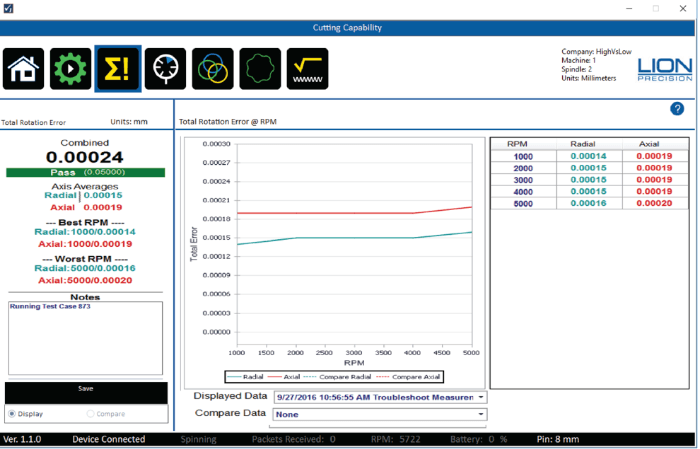Expand the Compare Data dropdown set to None
This screenshot has width=700, height=449.
(x=380, y=414)
